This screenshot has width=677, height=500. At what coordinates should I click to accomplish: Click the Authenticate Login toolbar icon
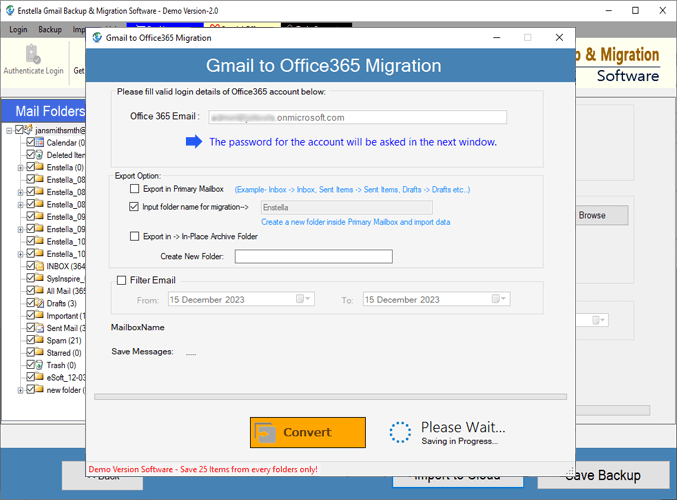[x=33, y=57]
